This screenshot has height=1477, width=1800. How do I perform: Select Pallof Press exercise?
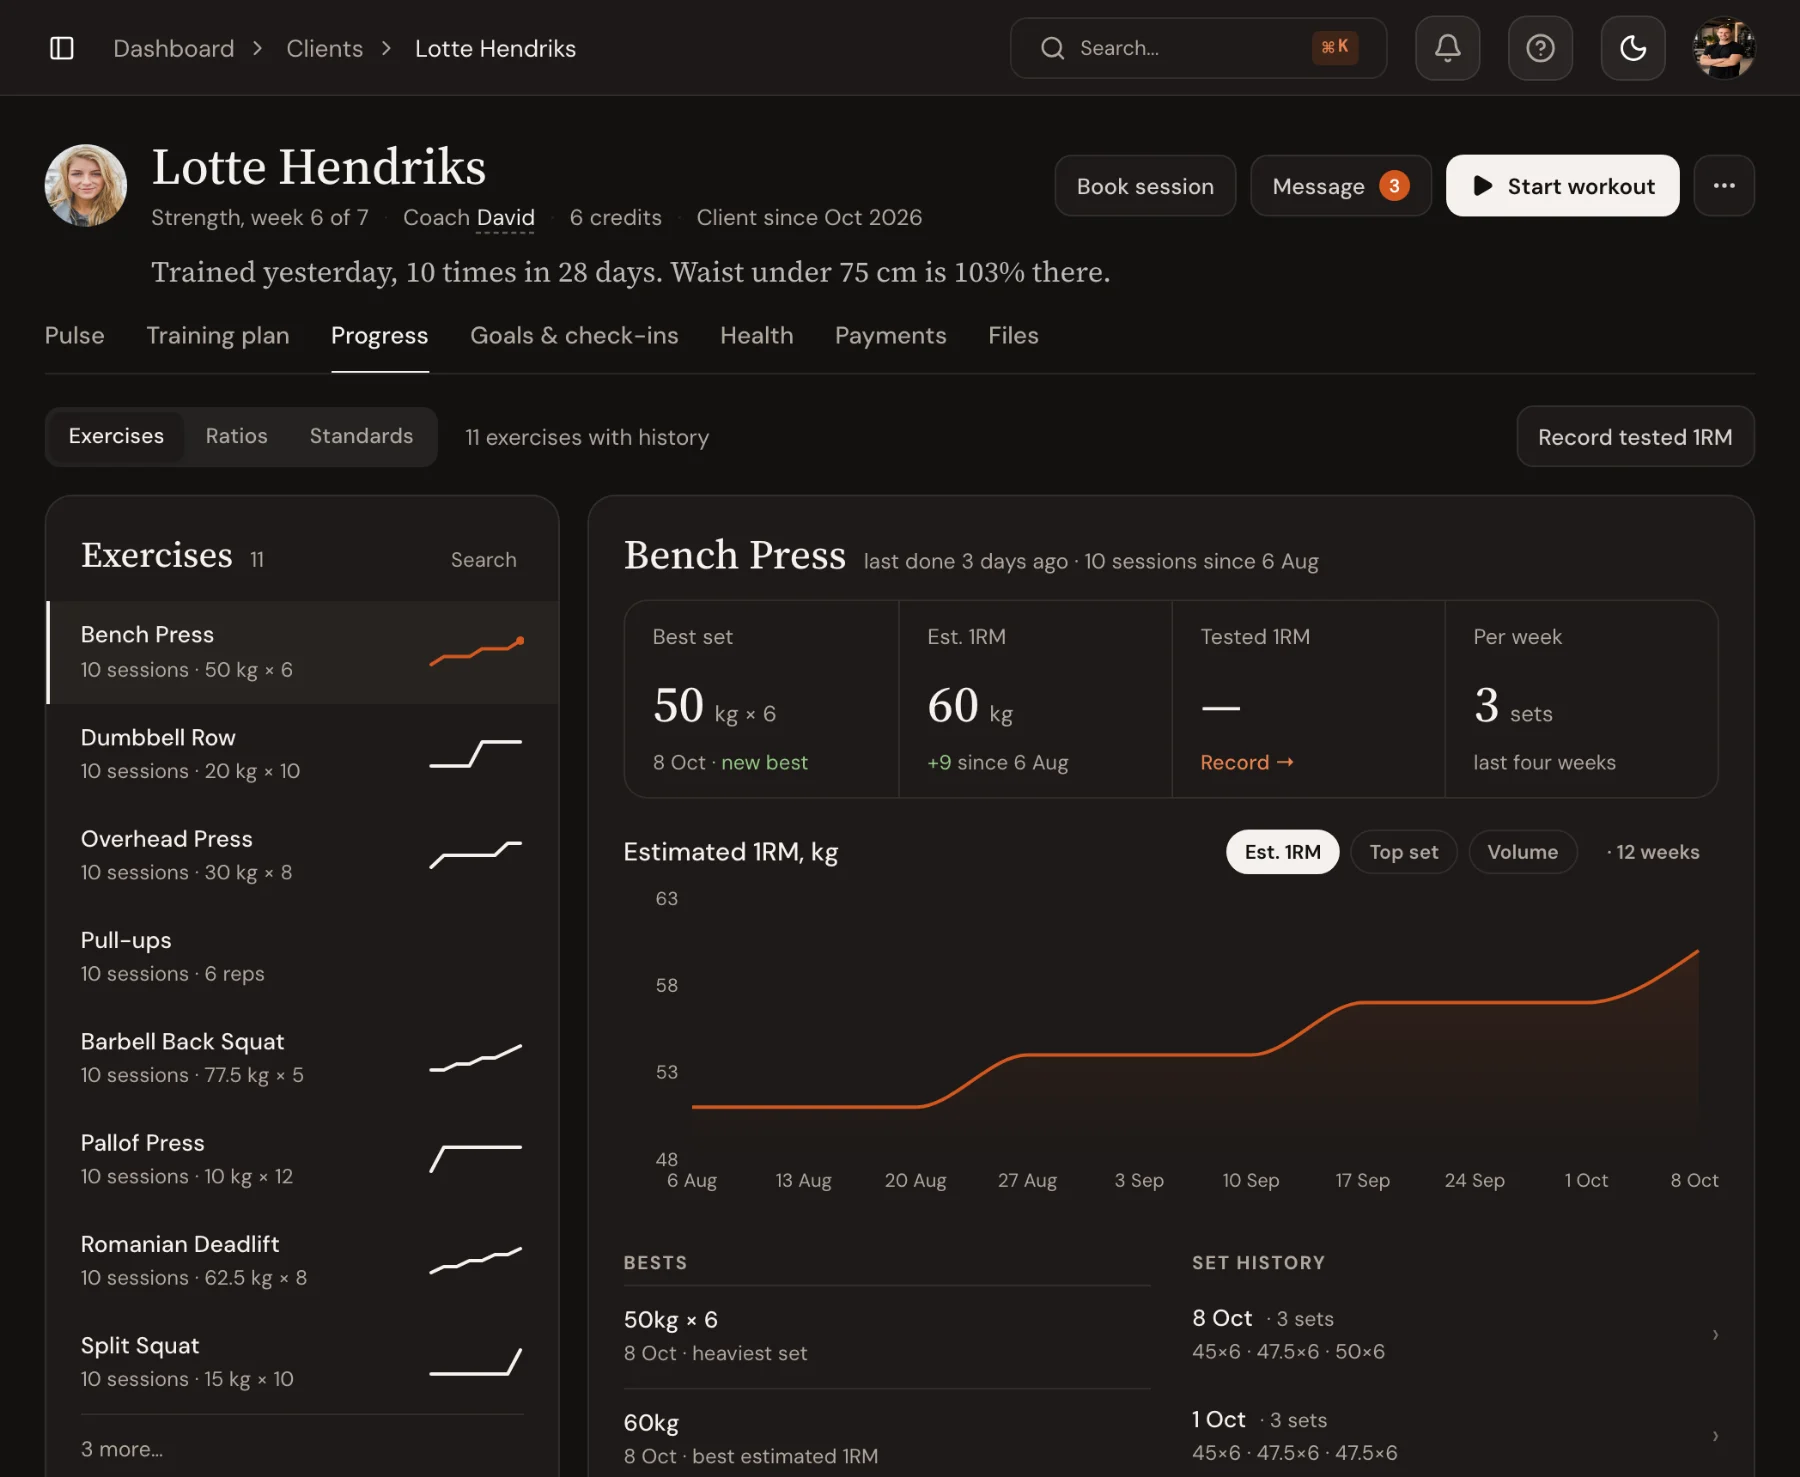click(x=302, y=1159)
